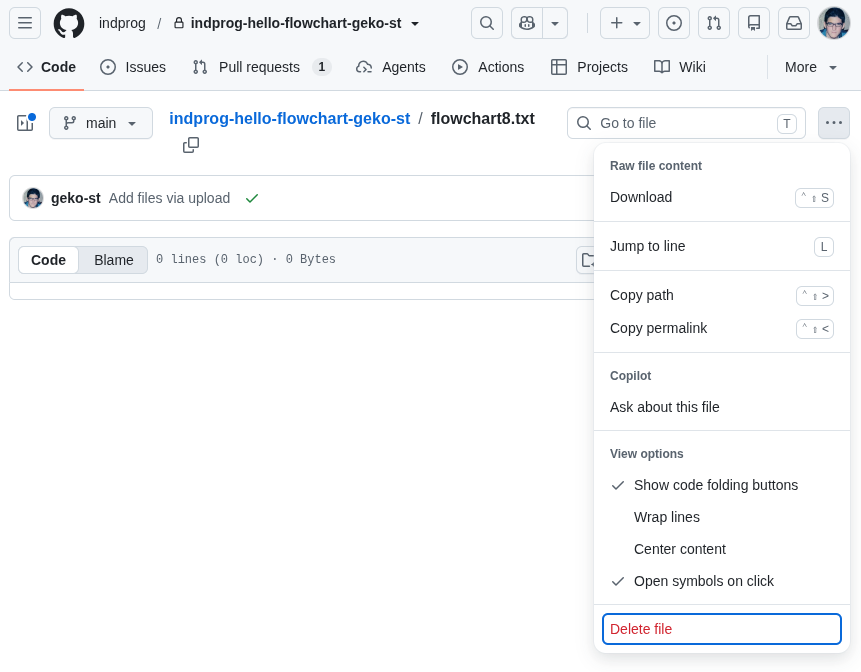Focus the Go to file search field
861x672 pixels.
(686, 123)
